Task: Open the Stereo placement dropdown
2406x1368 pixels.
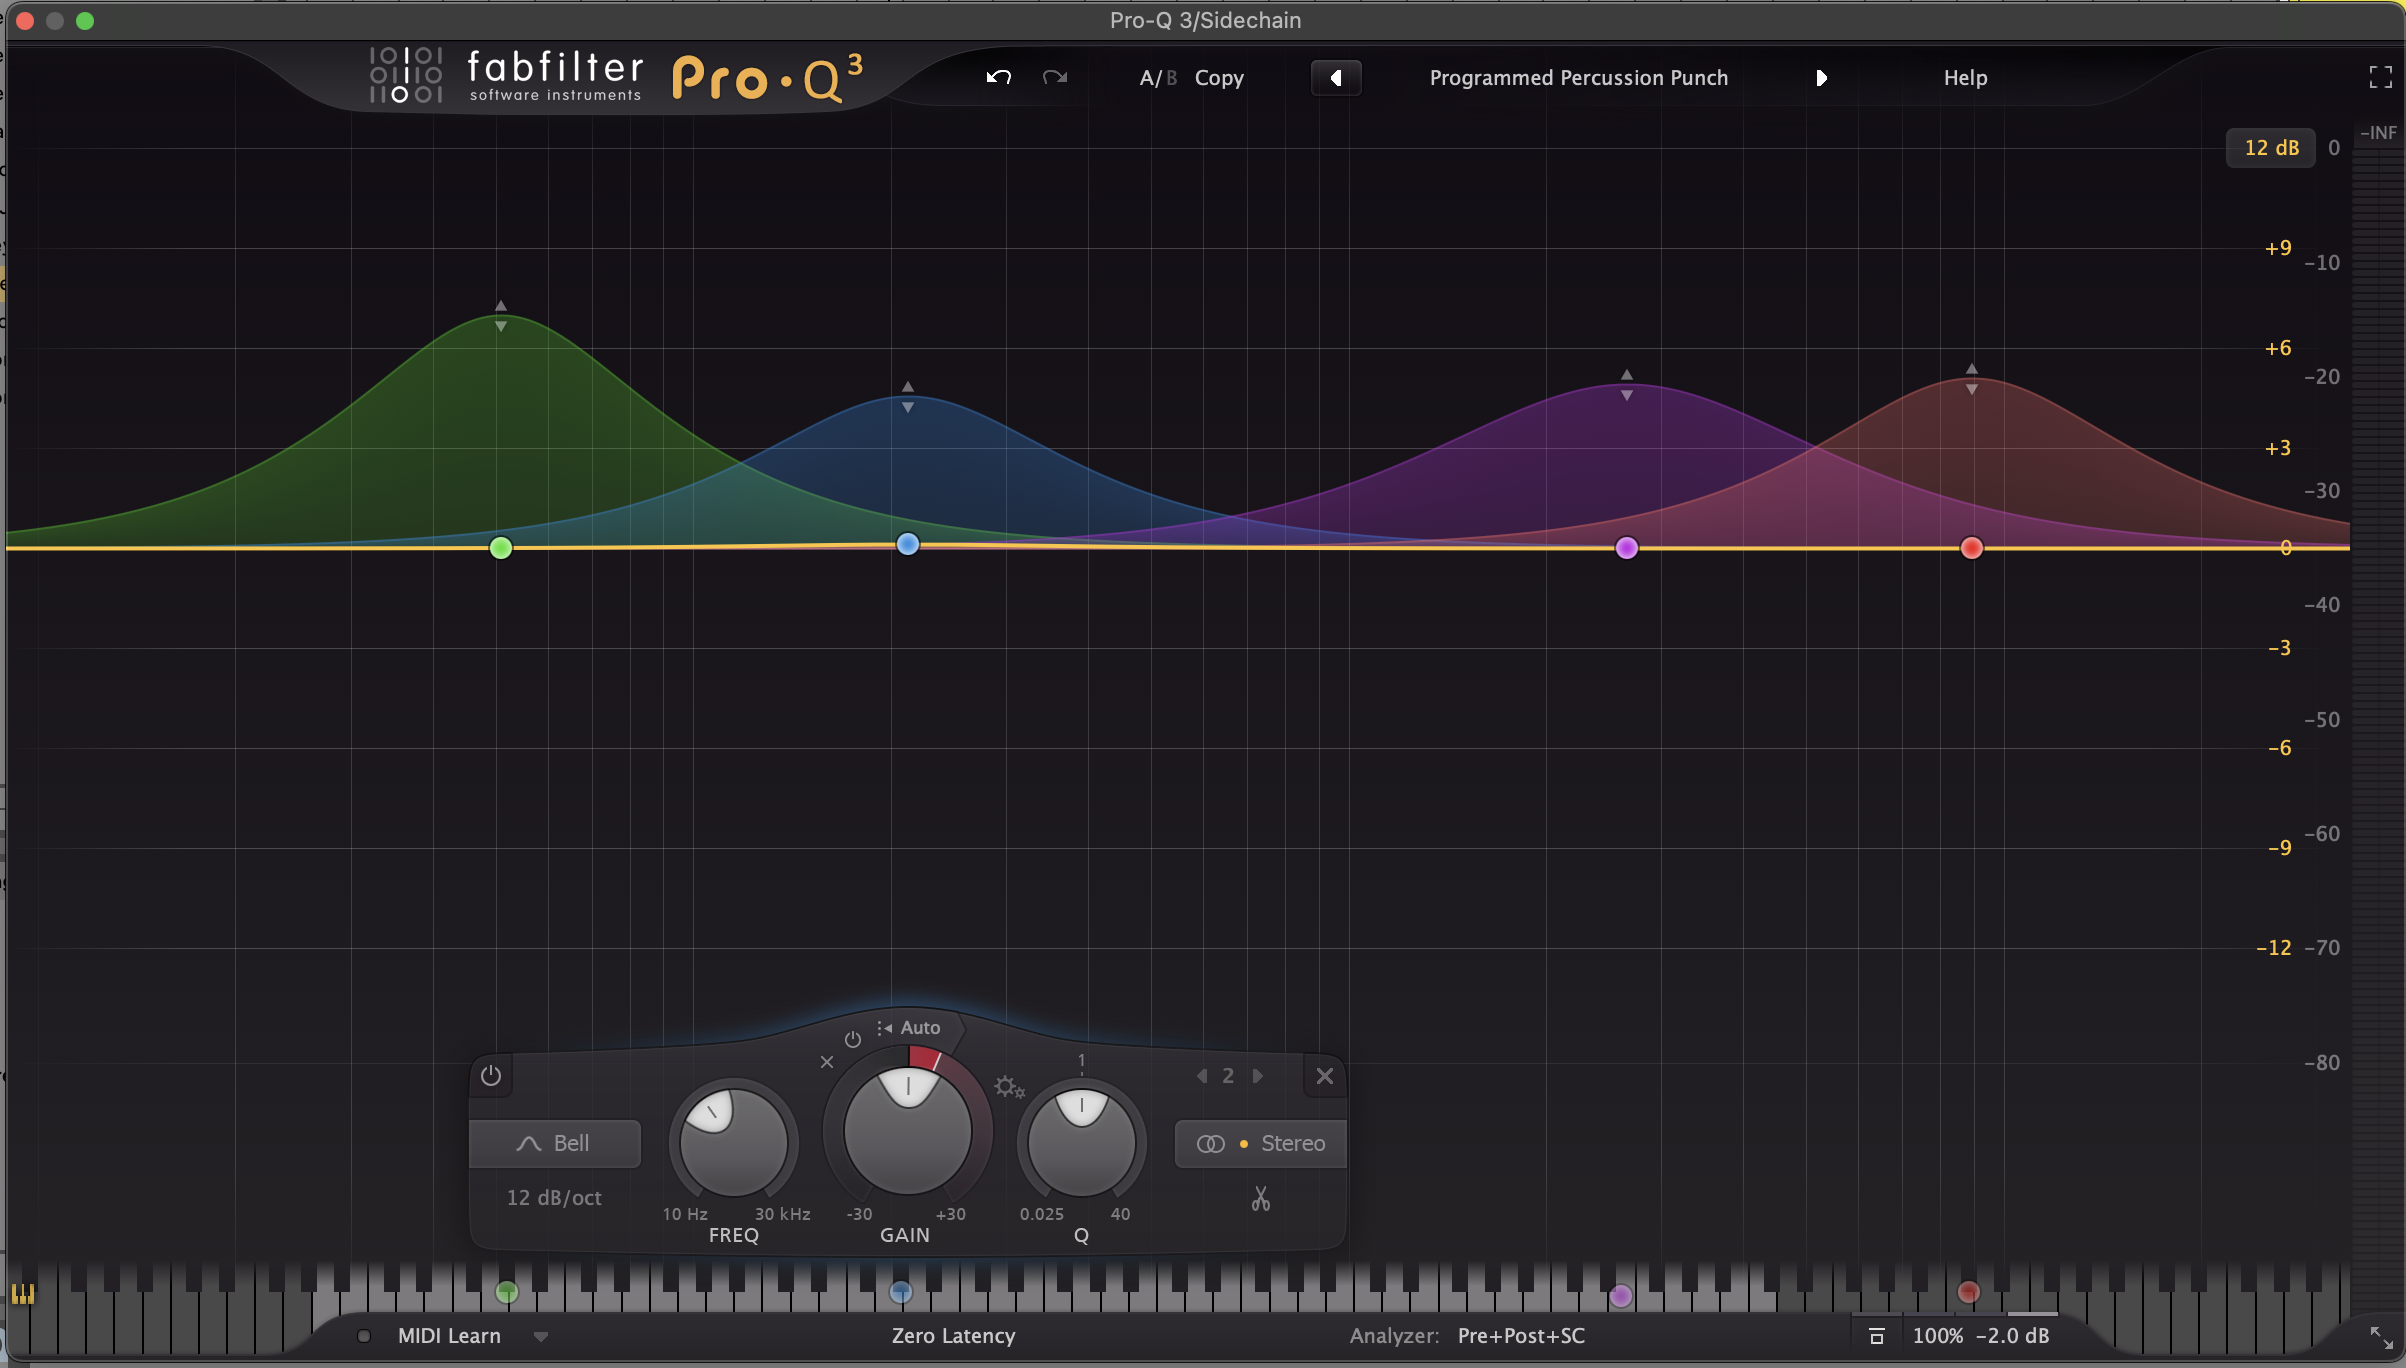Action: click(1261, 1143)
